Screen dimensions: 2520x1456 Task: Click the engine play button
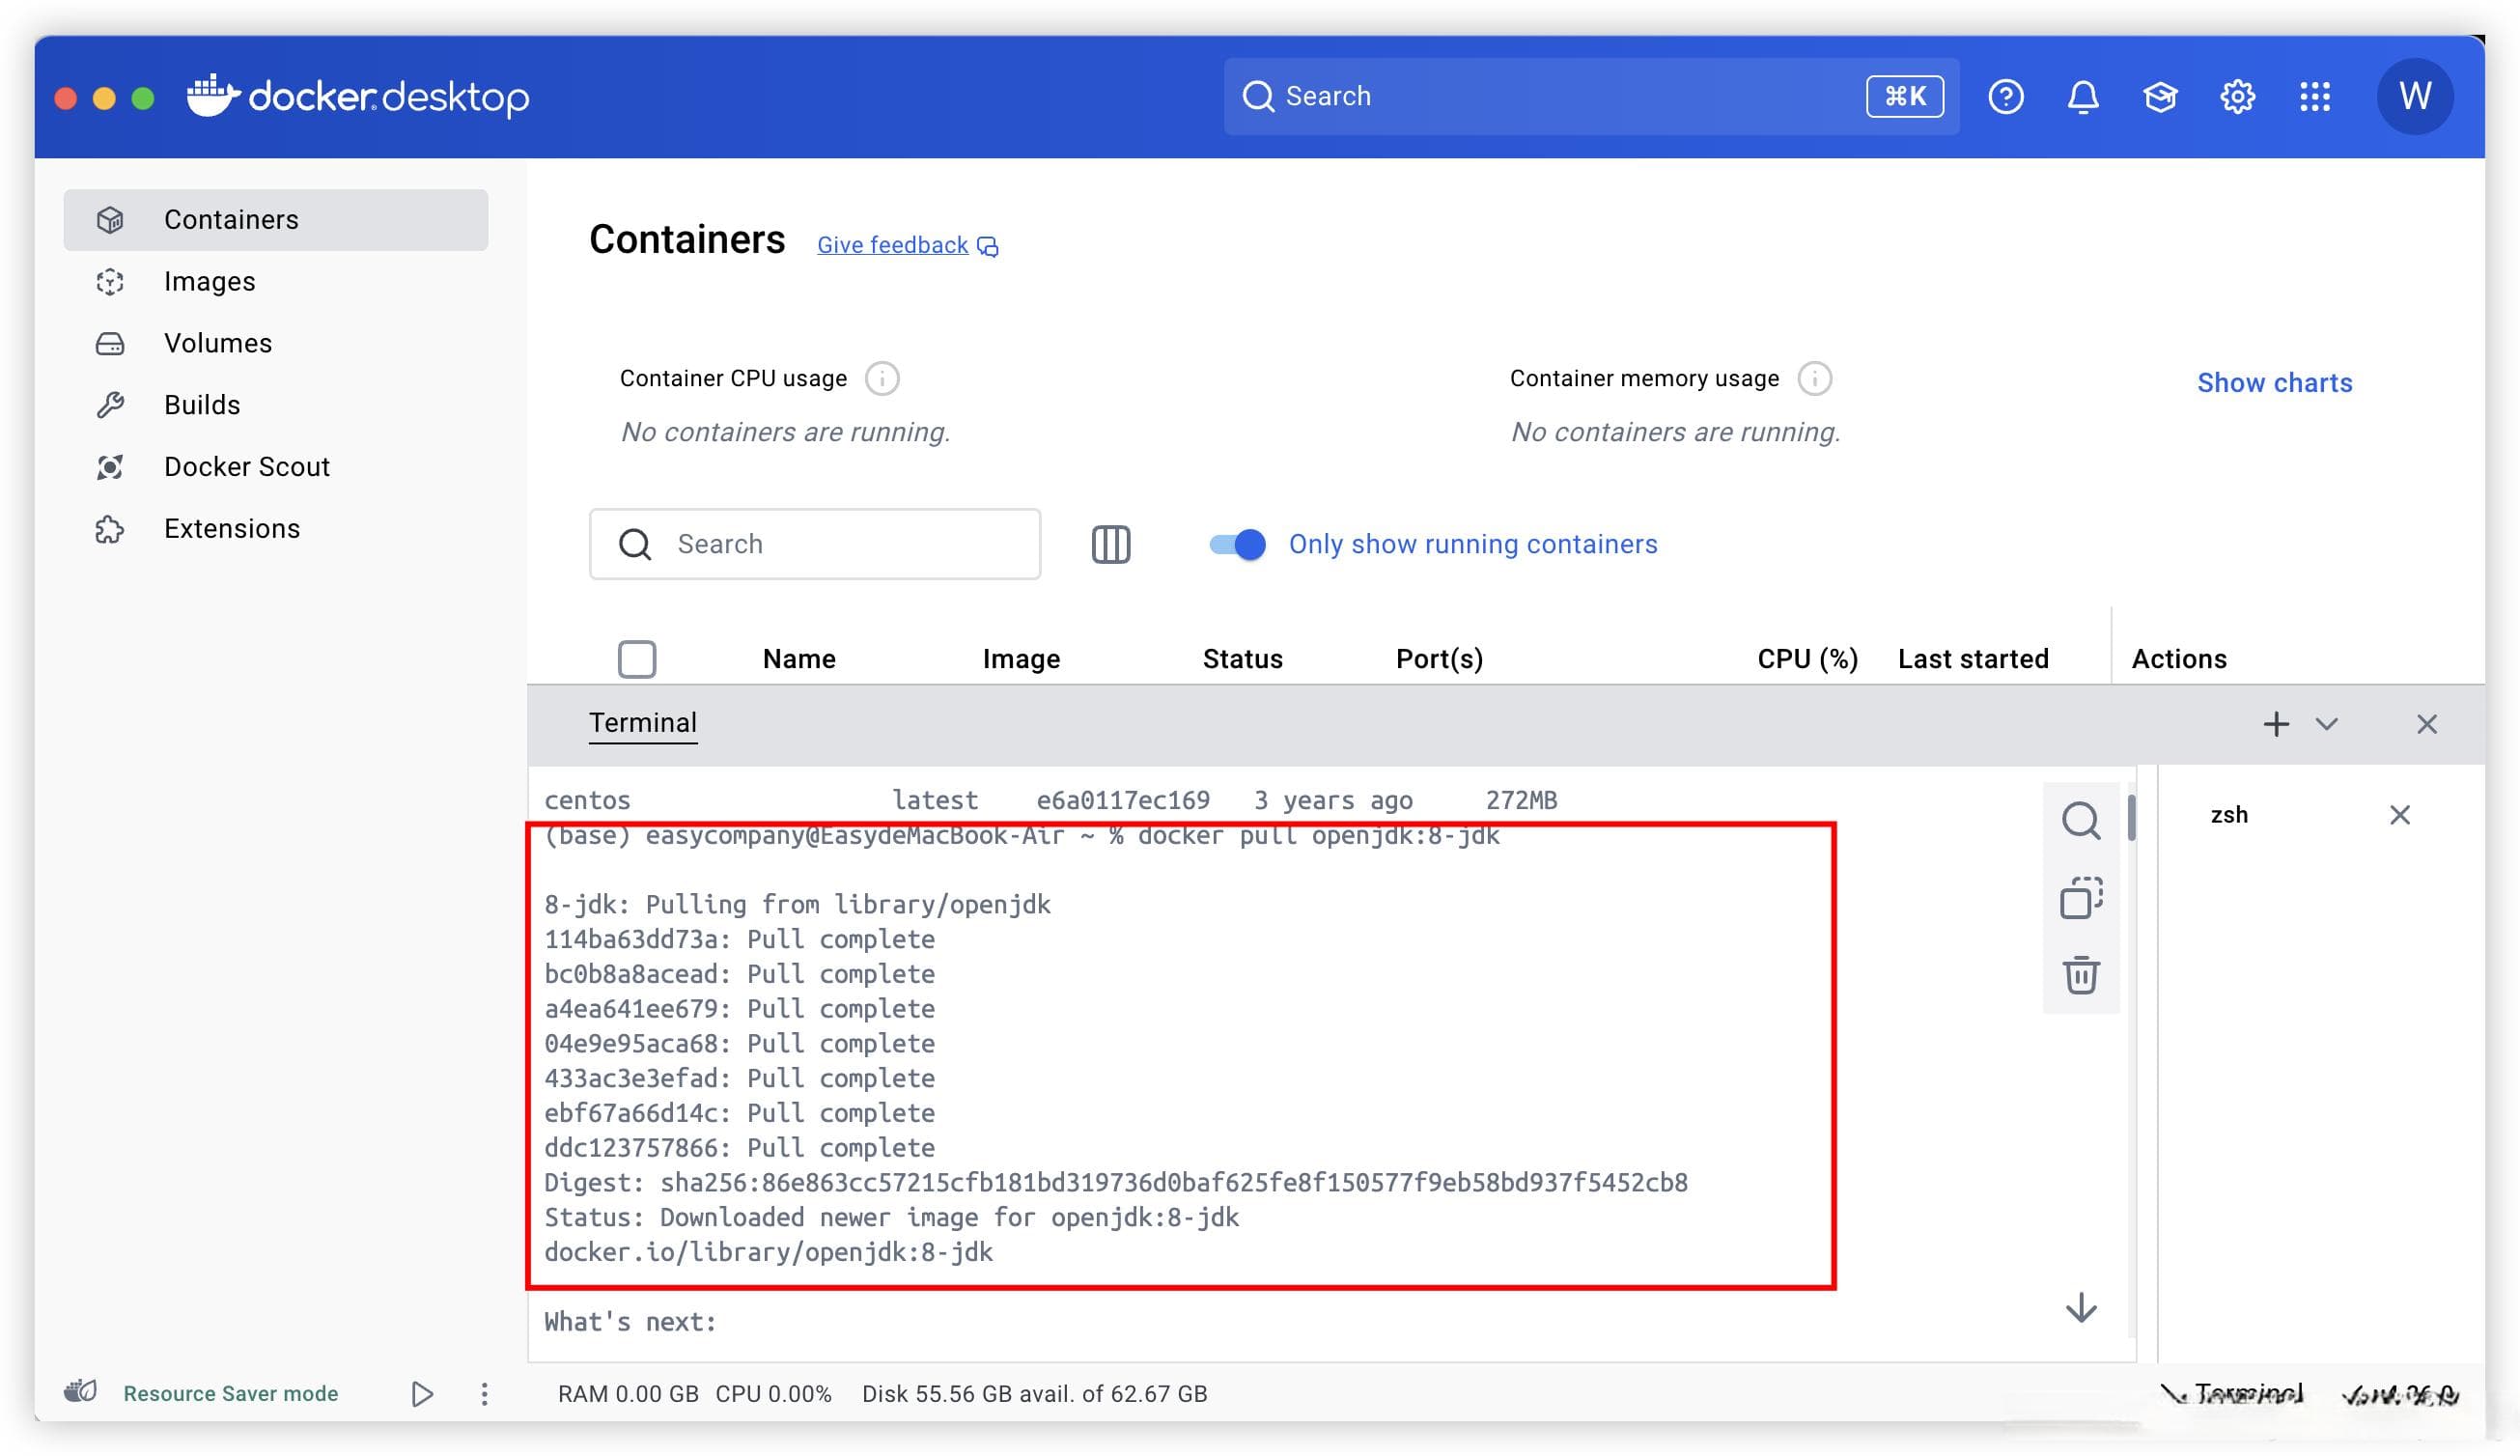point(422,1393)
